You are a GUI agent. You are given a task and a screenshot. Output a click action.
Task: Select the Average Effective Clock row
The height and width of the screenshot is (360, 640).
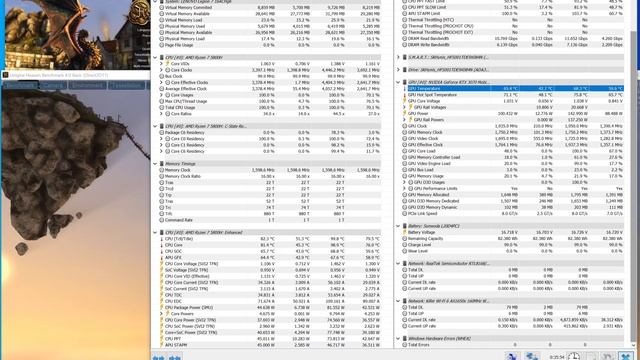[270, 89]
